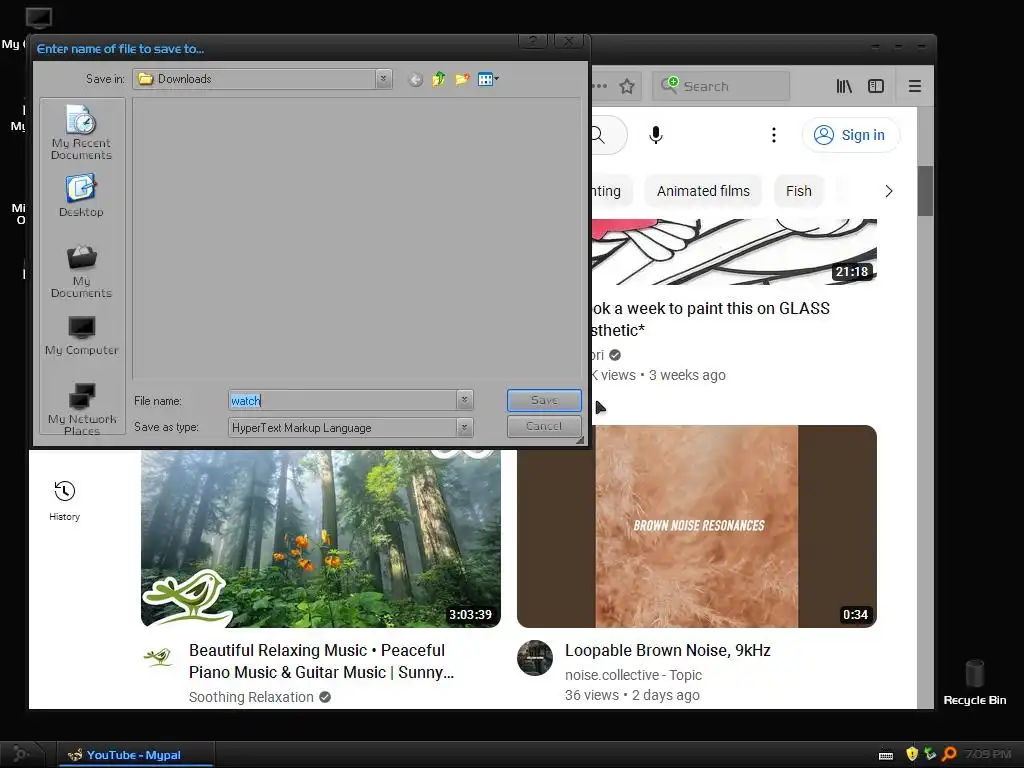Expand the File name dropdown arrow

tap(464, 400)
